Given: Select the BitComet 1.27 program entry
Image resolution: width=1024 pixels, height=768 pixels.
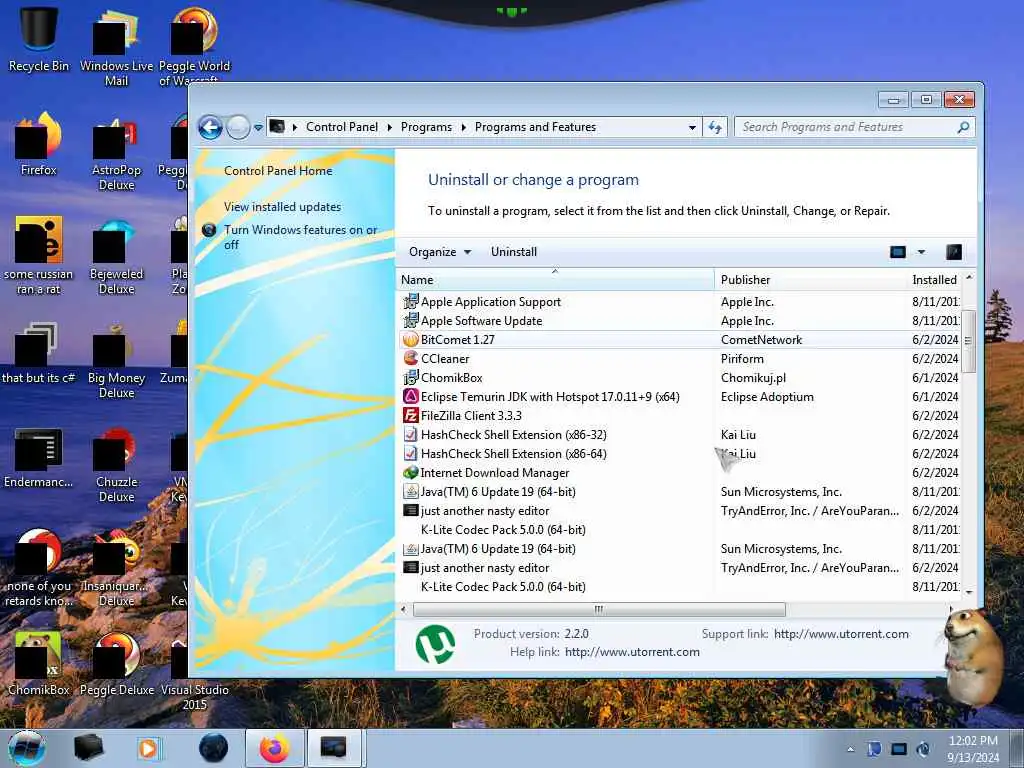Looking at the screenshot, I should point(679,340).
